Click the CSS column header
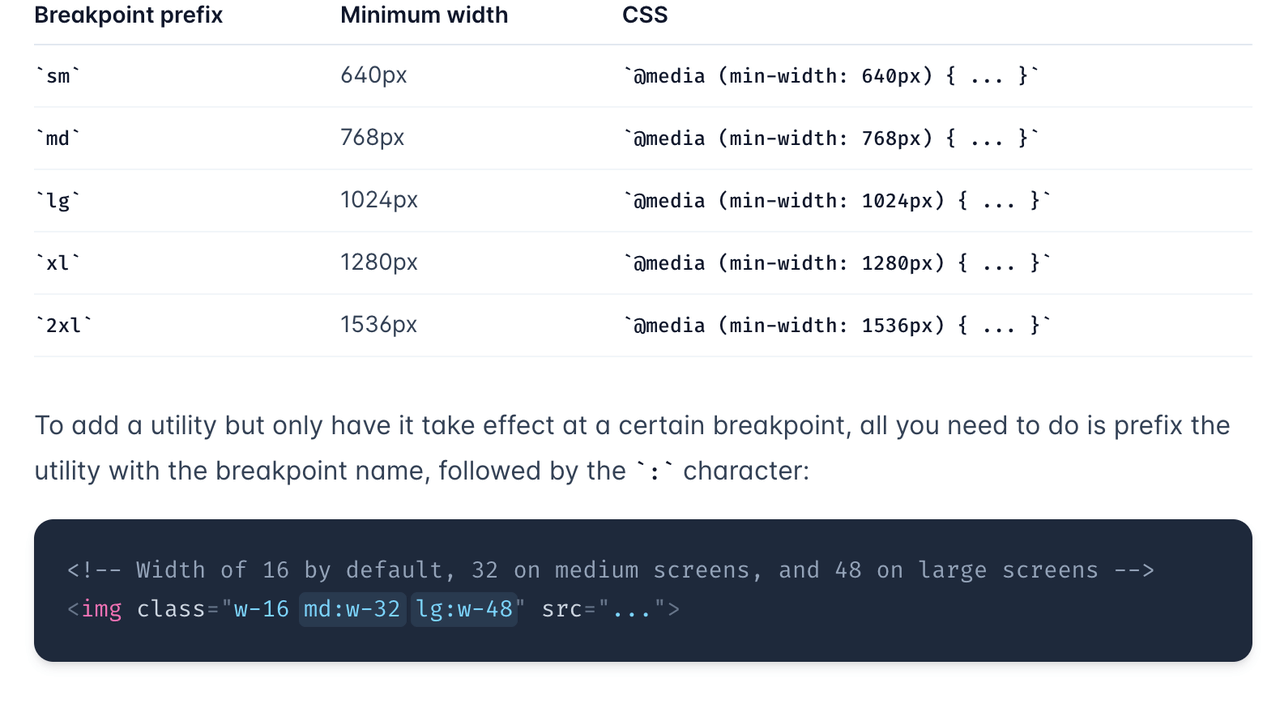Image resolution: width=1280 pixels, height=708 pixels. (x=645, y=15)
